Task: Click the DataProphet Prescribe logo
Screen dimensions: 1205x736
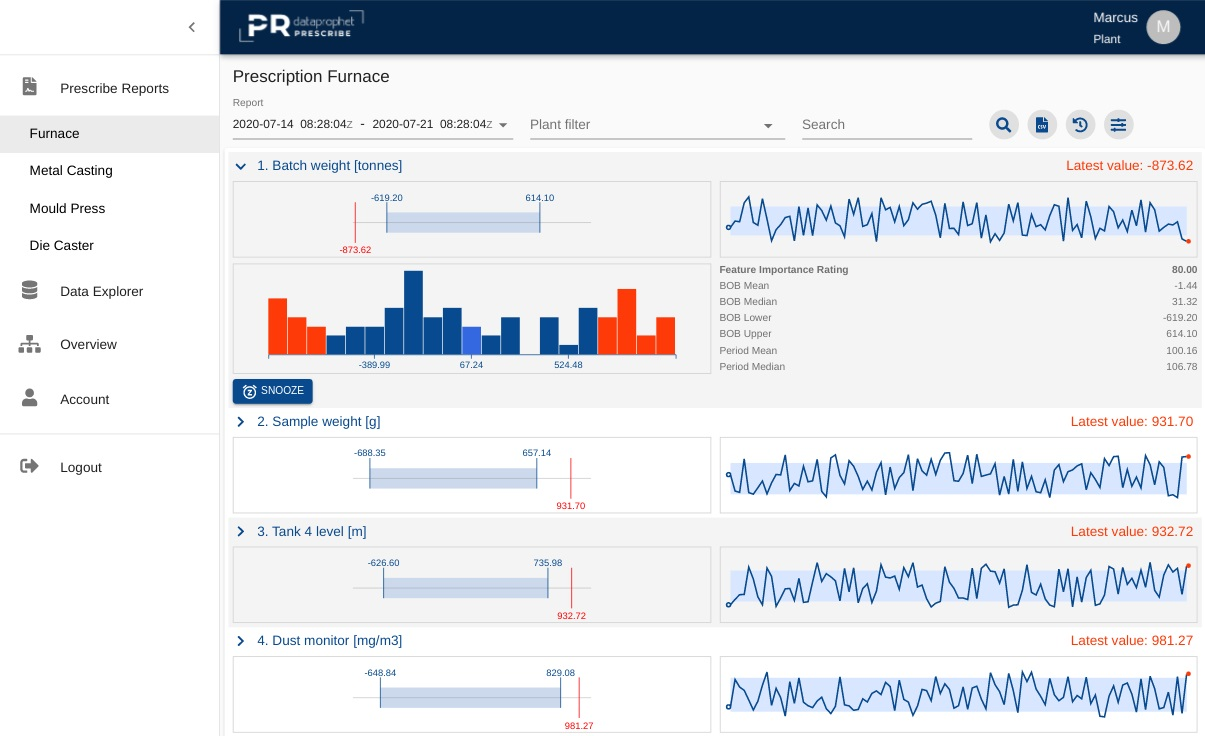Action: (299, 26)
